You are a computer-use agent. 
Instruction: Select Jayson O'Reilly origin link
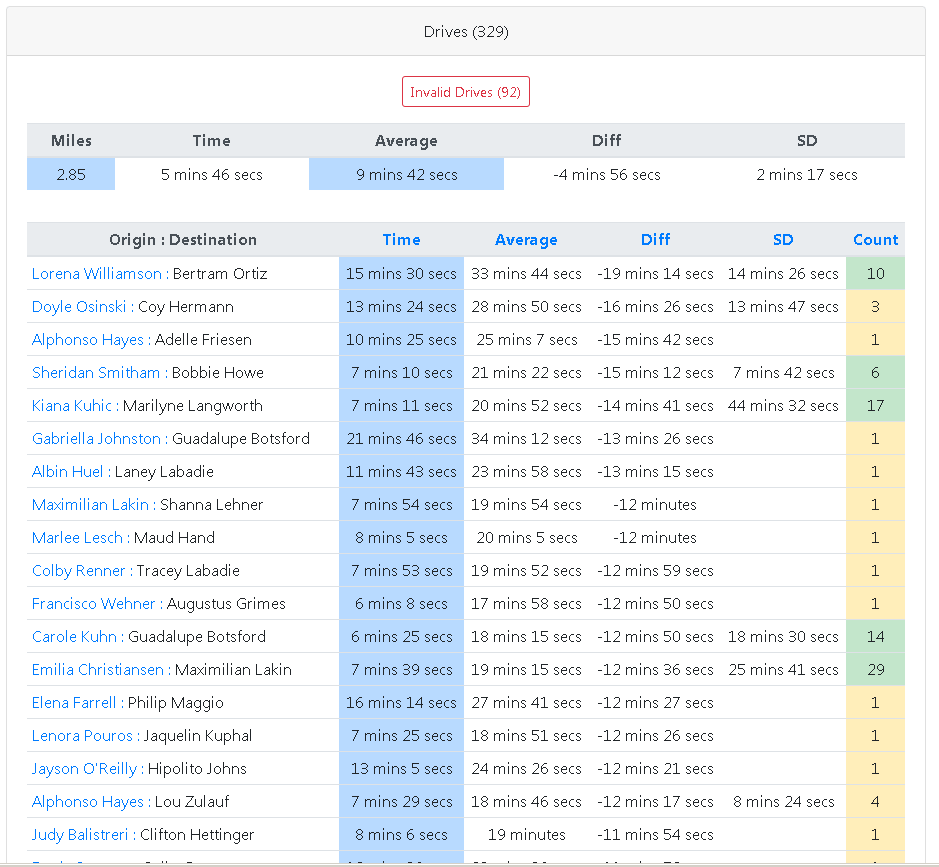[x=84, y=769]
